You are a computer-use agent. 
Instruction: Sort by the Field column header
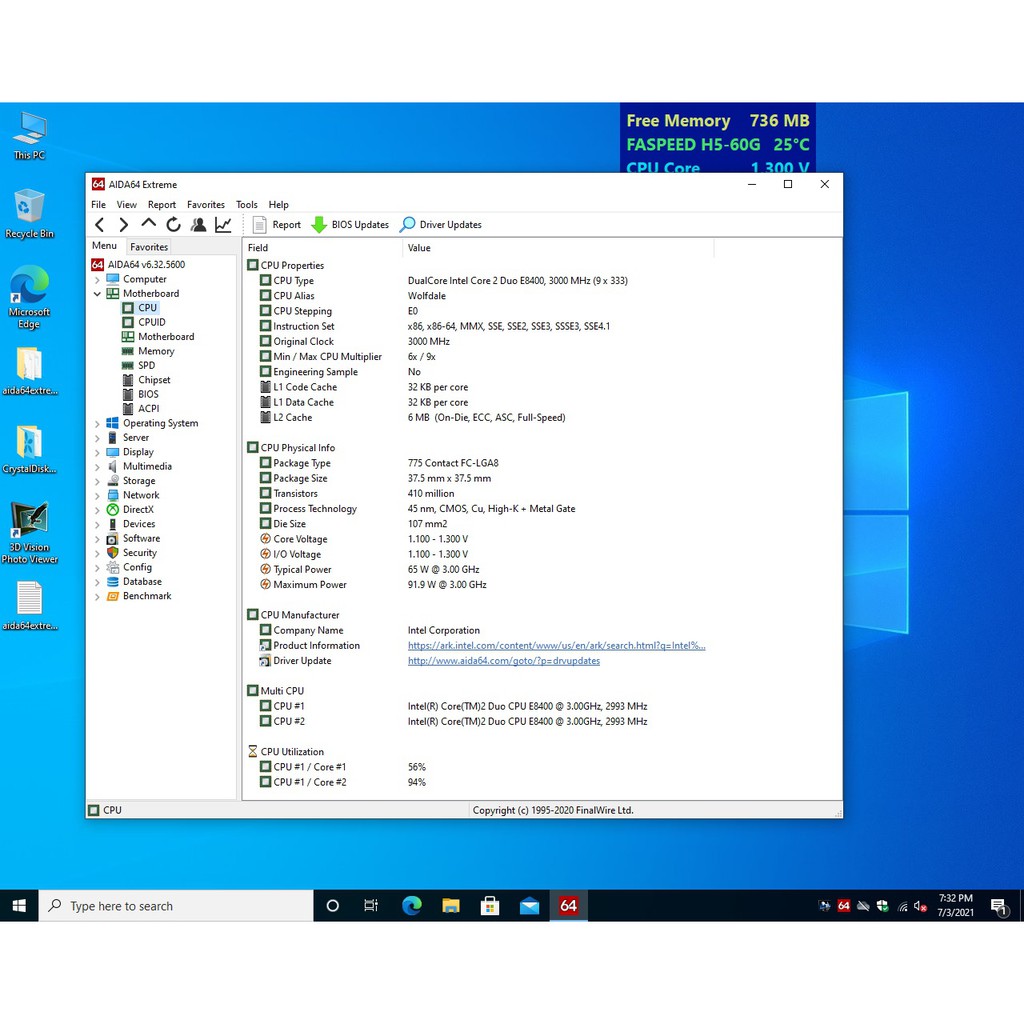pos(323,248)
